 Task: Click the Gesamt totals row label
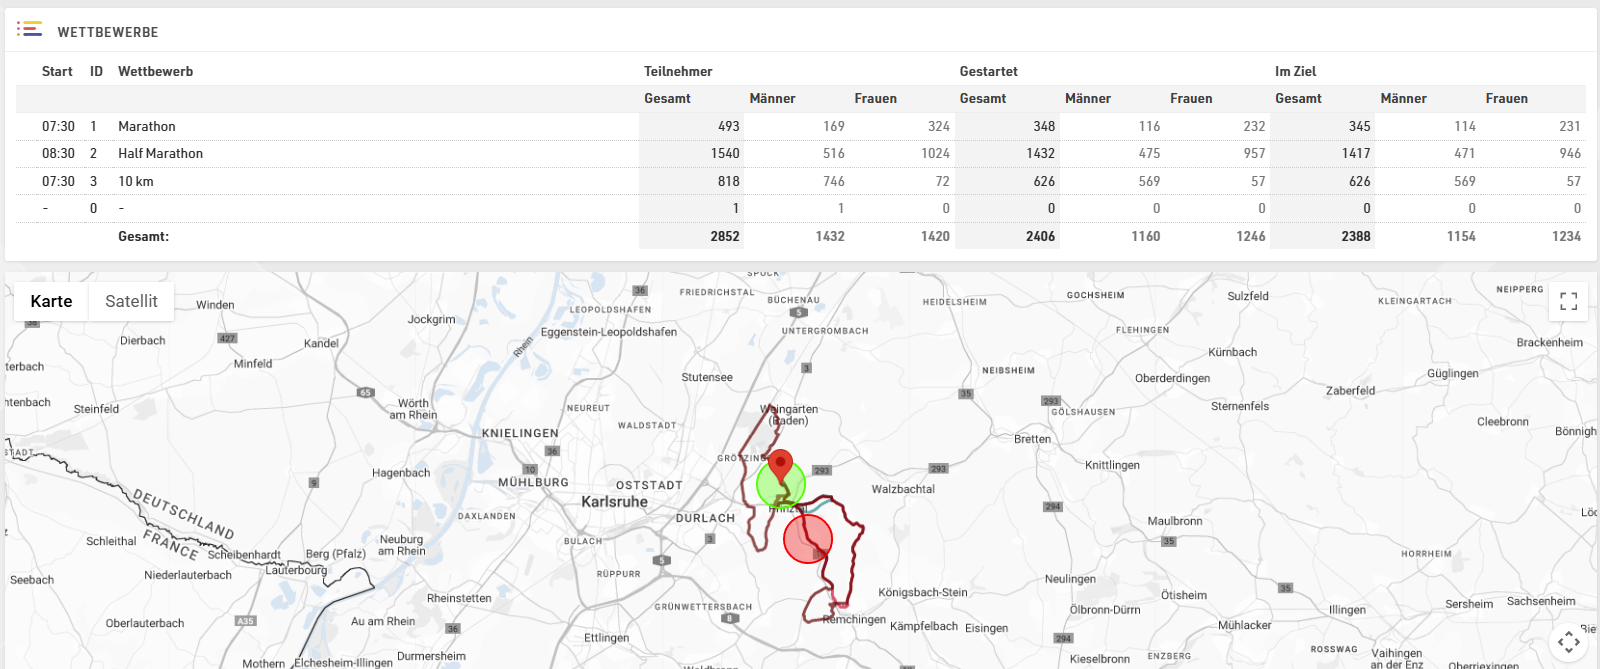143,236
